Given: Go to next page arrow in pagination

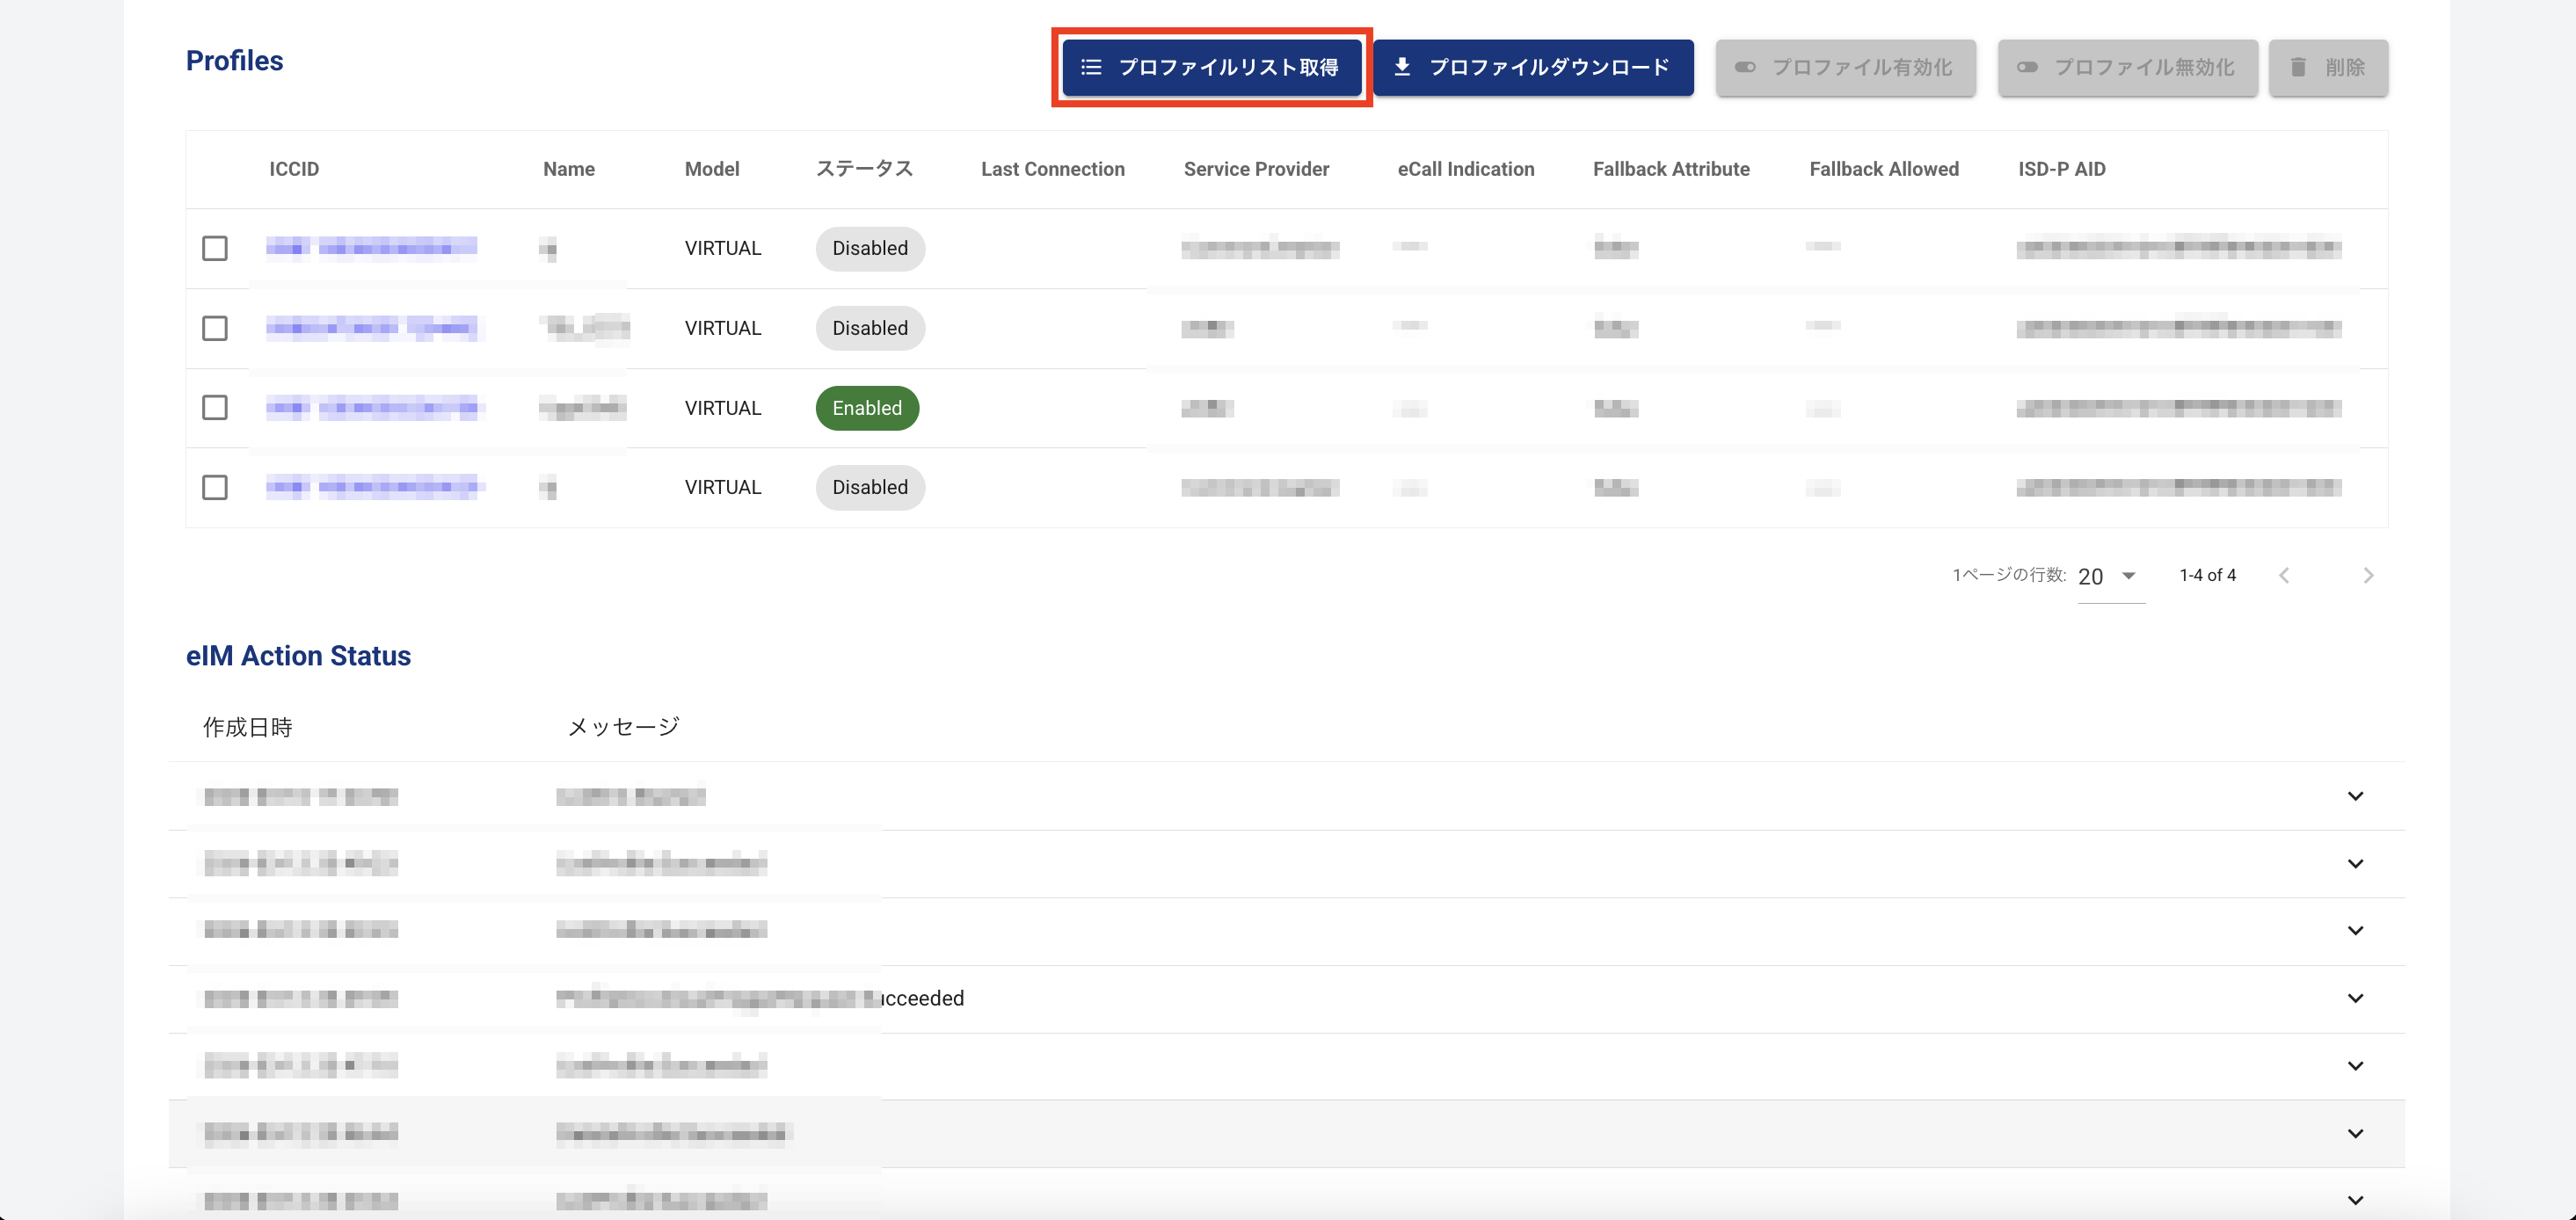Looking at the screenshot, I should [2367, 575].
